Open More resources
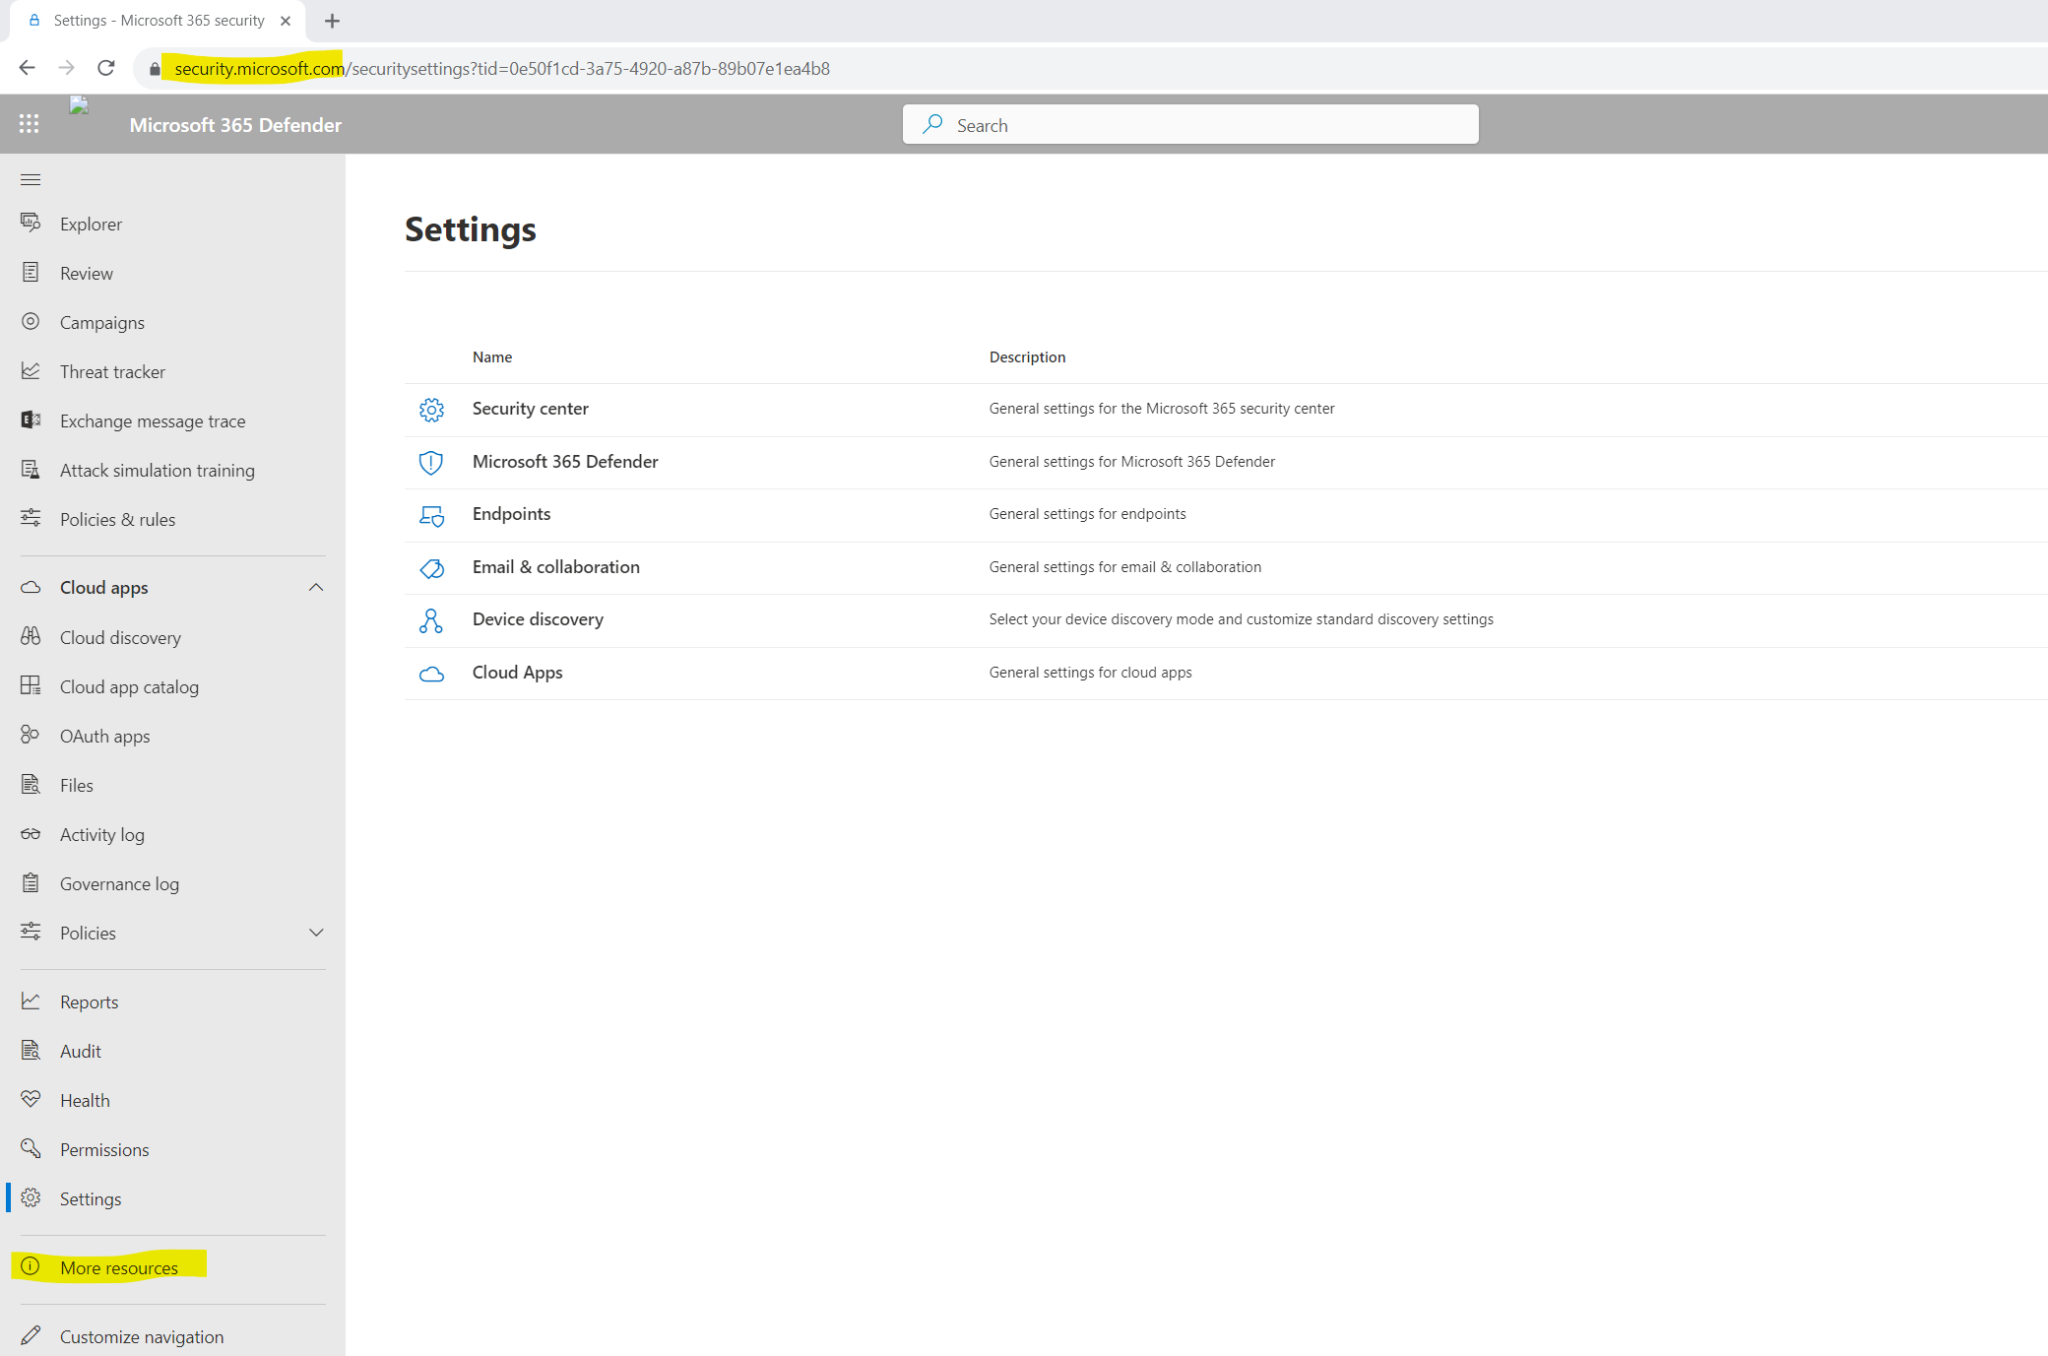This screenshot has height=1356, width=2048. pyautogui.click(x=118, y=1267)
